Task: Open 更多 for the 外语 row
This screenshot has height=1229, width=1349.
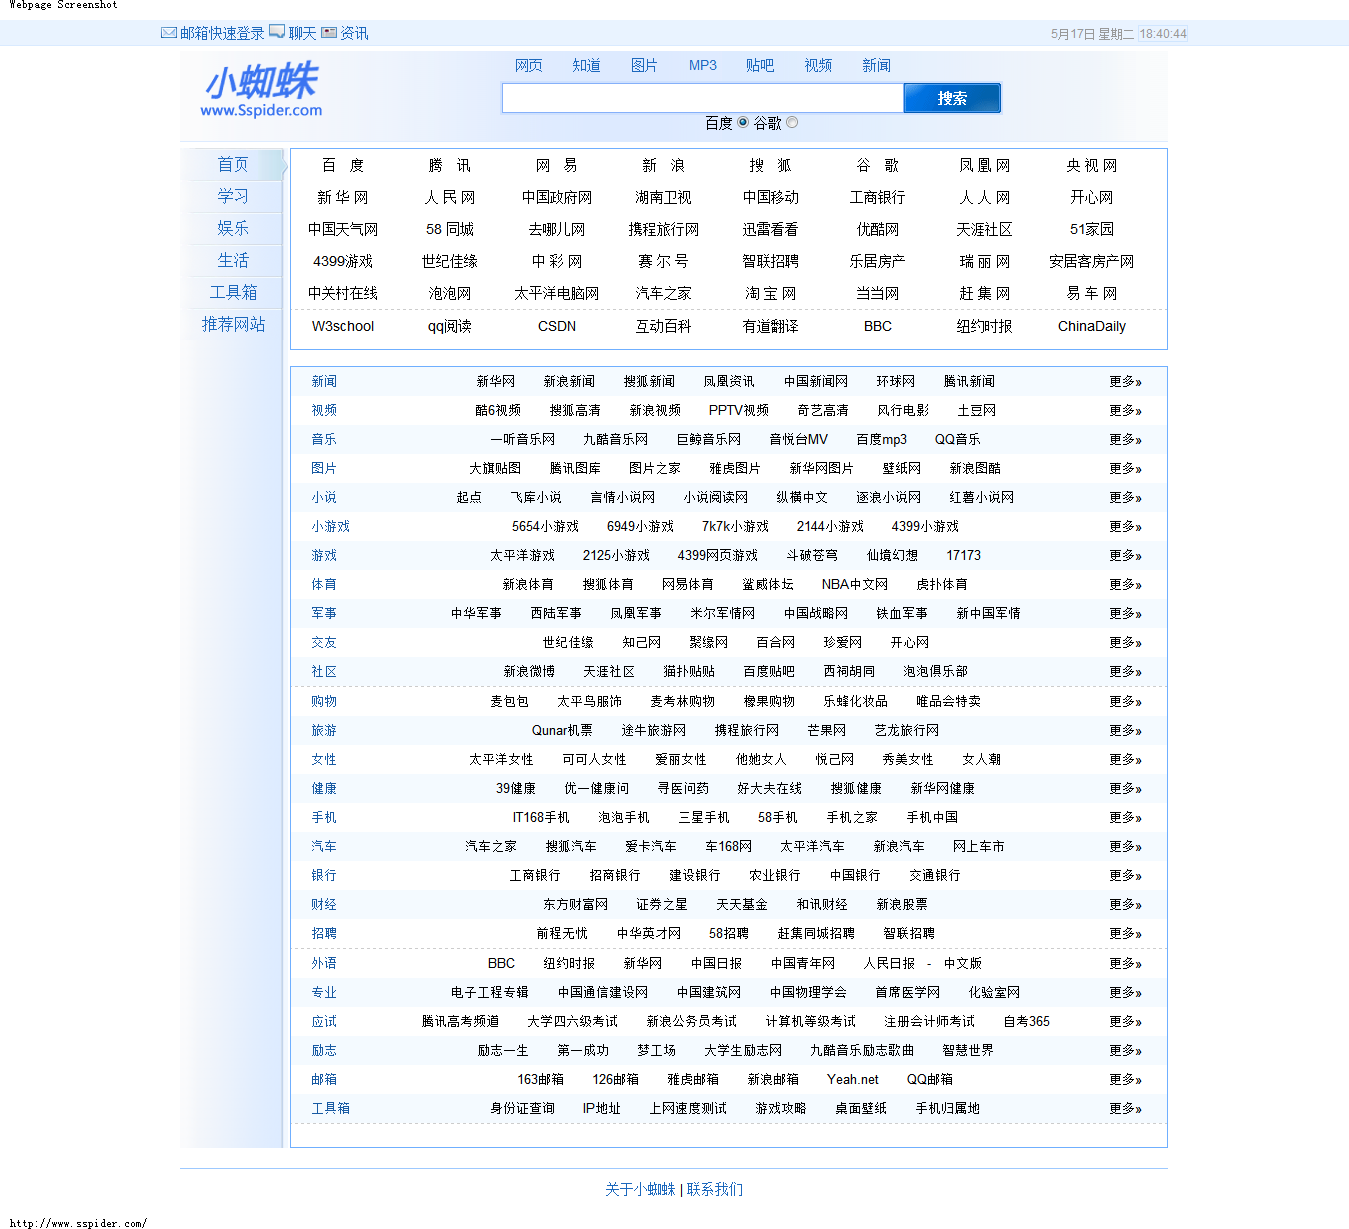Action: pos(1125,964)
